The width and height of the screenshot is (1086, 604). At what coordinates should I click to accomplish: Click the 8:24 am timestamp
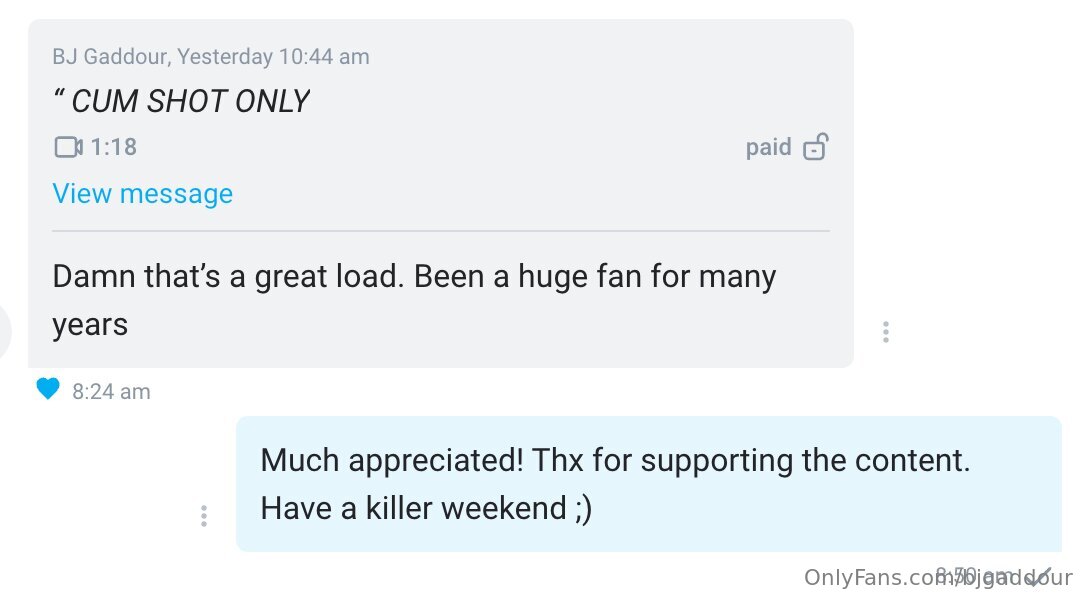pos(112,391)
